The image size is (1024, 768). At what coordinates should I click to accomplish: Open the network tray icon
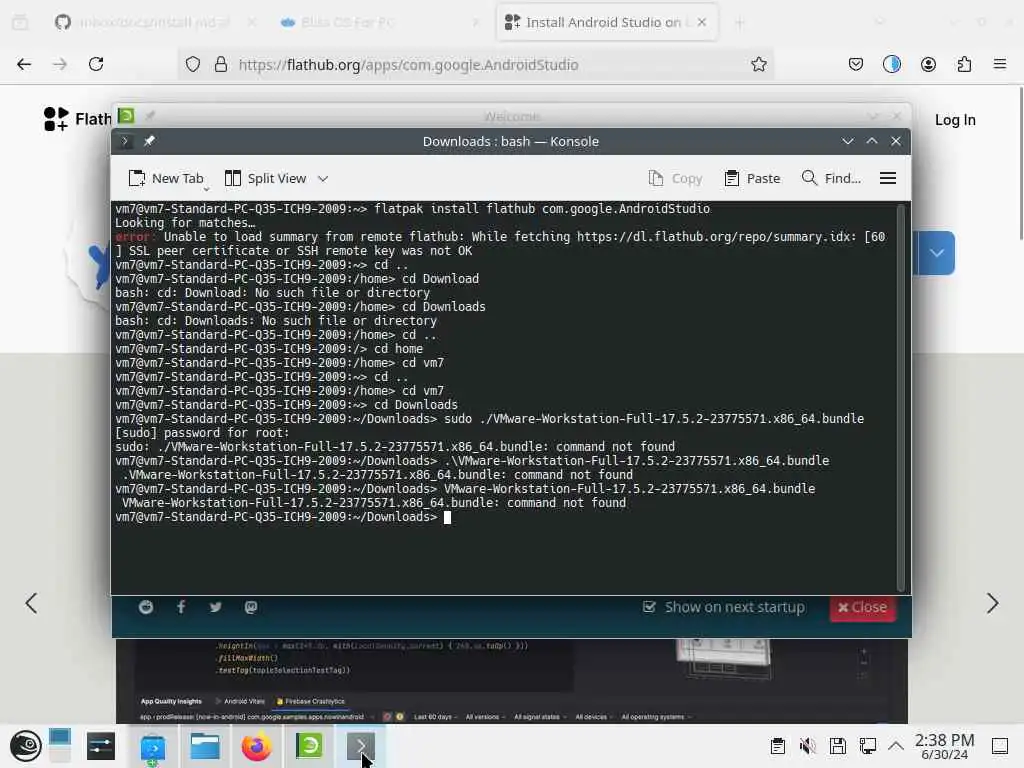point(867,746)
